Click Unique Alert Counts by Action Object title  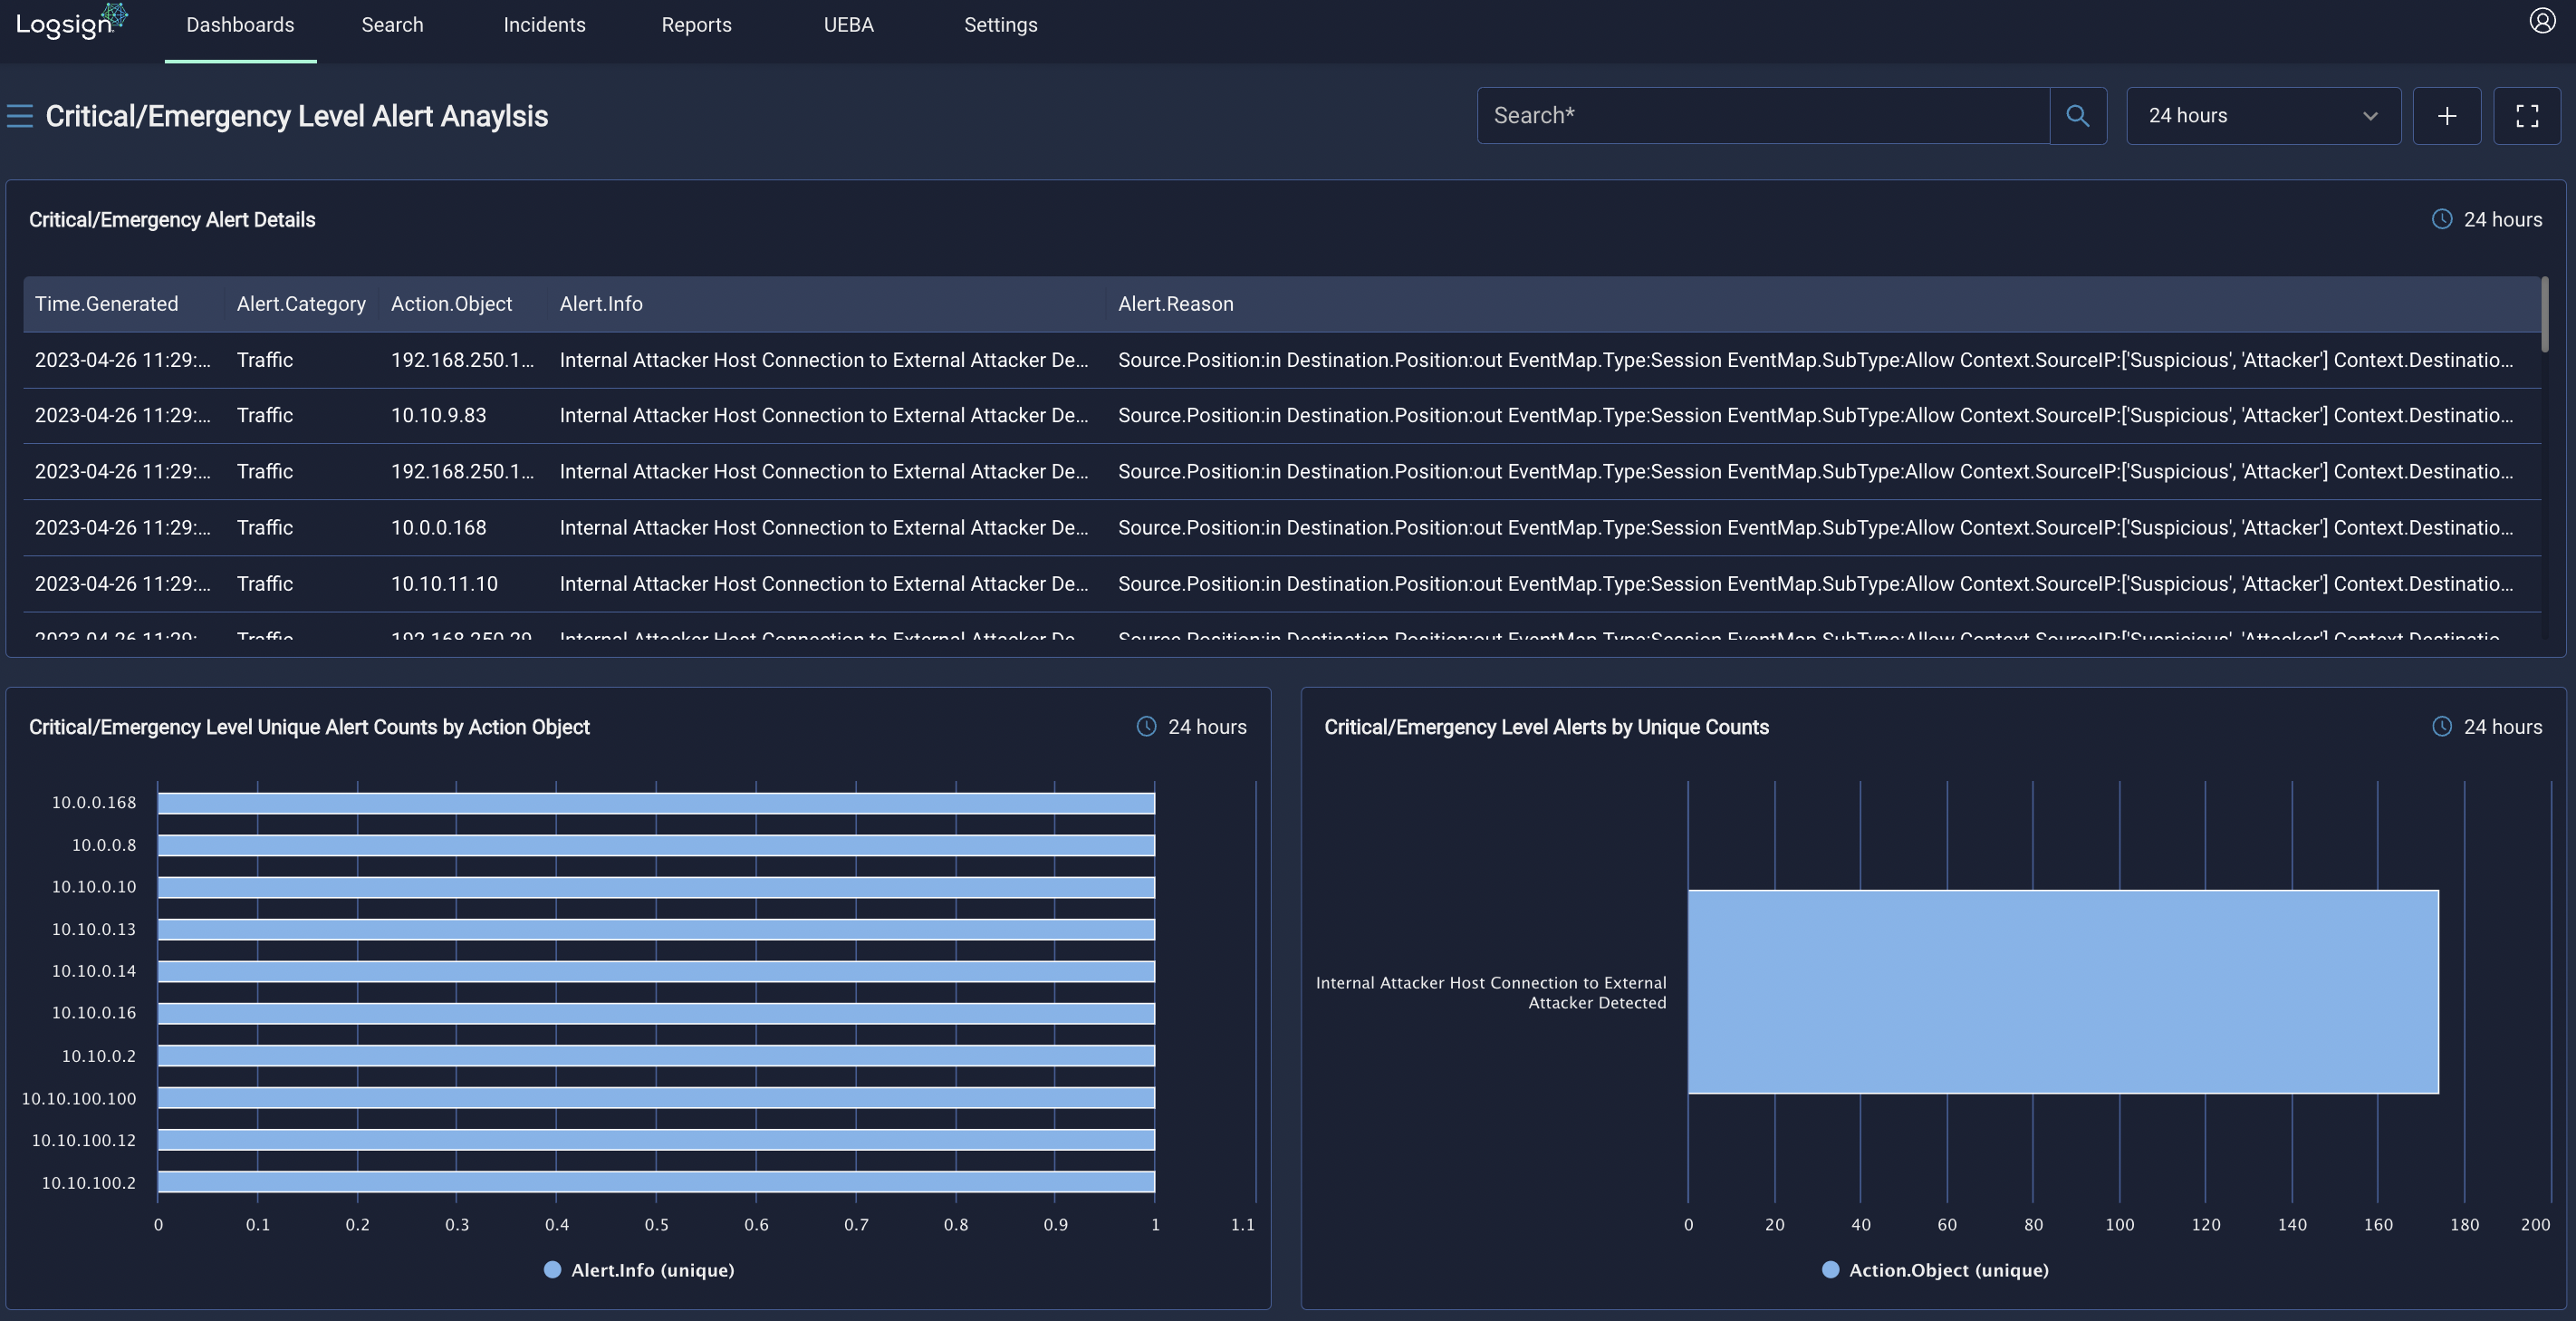click(309, 727)
